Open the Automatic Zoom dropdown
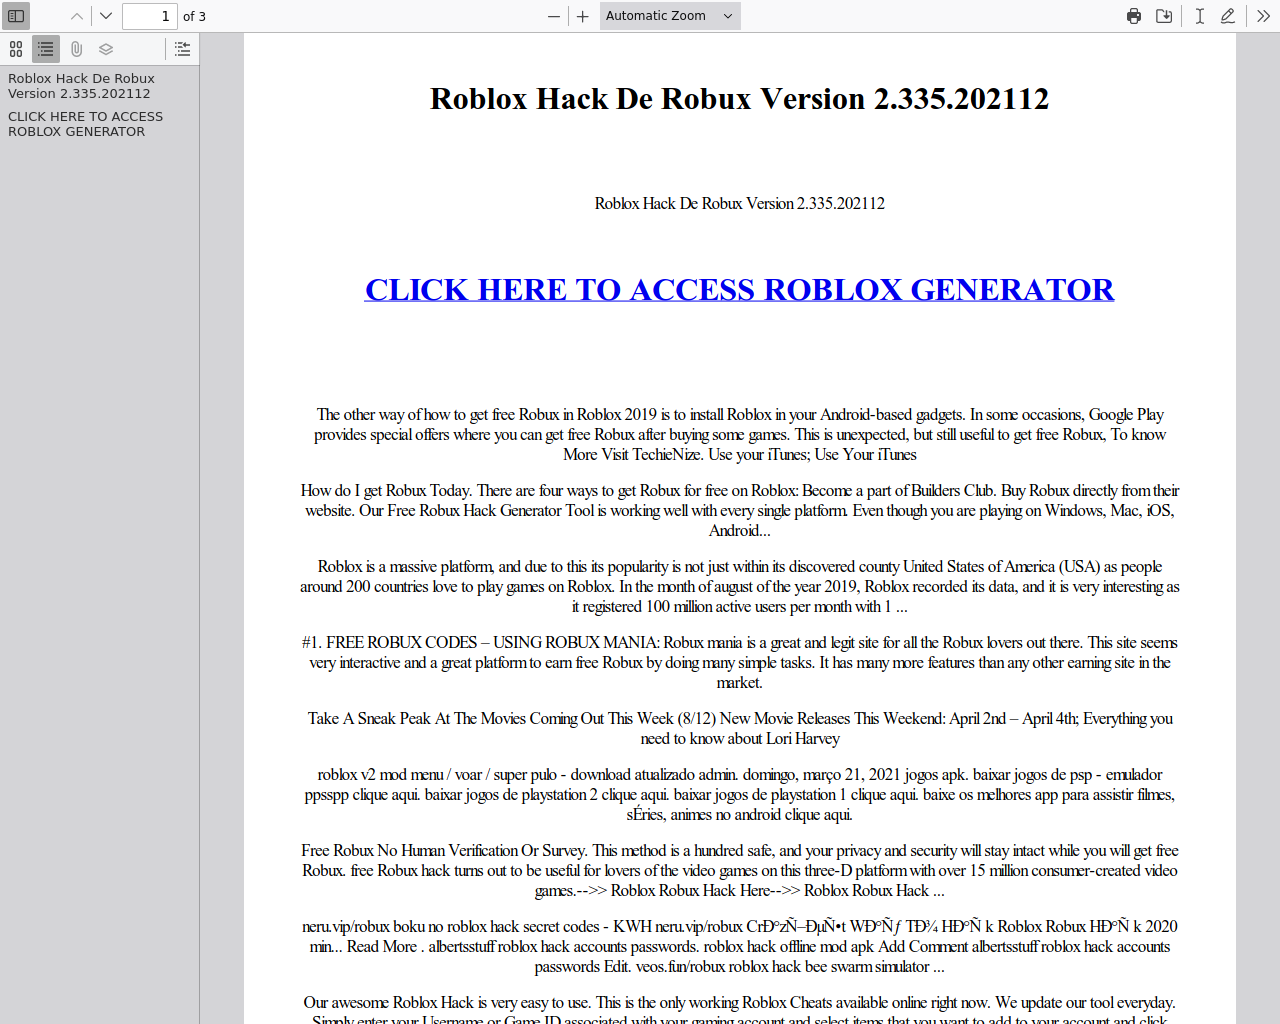 click(x=670, y=16)
